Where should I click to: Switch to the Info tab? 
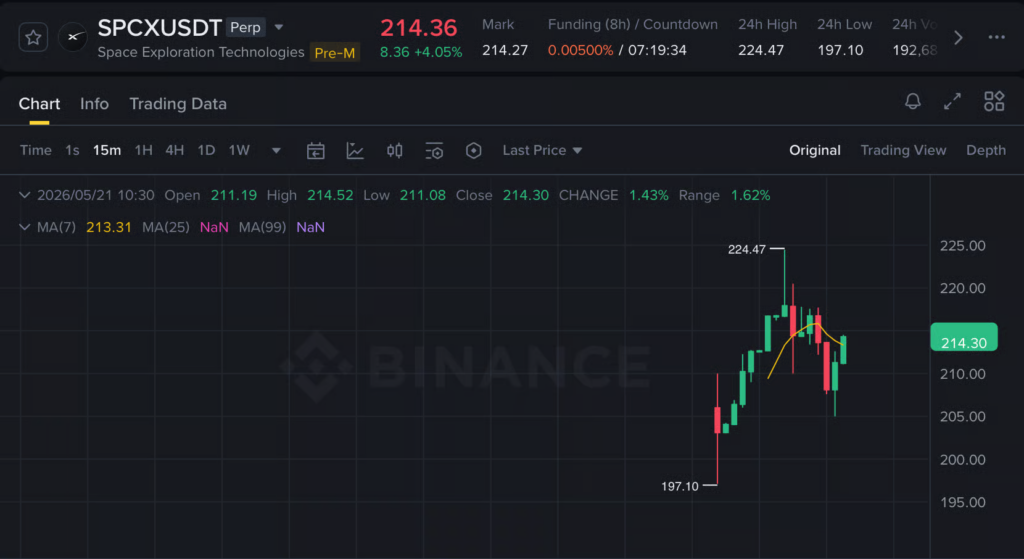(94, 104)
